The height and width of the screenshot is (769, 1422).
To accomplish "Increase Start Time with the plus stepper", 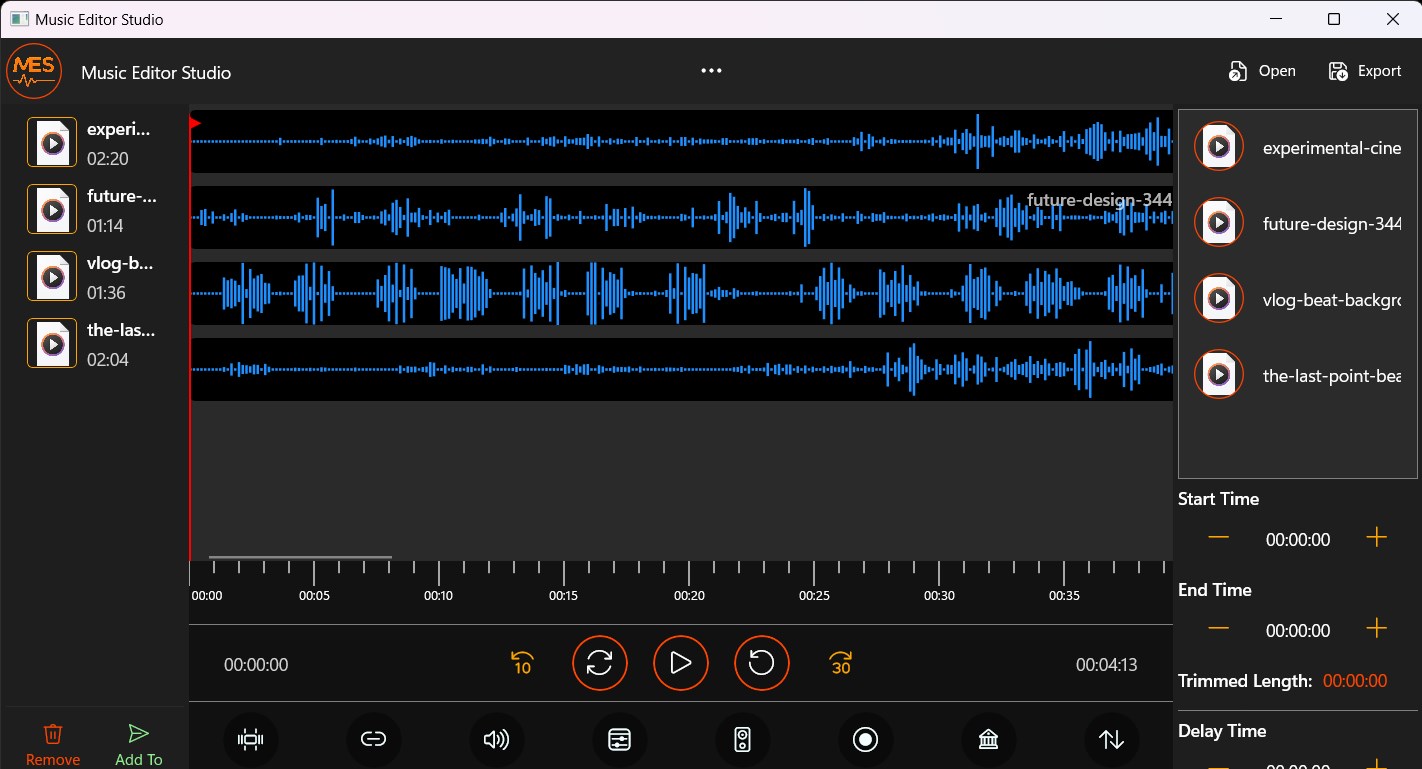I will tap(1376, 537).
